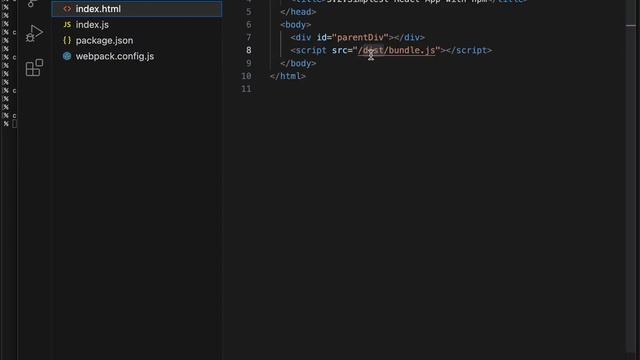Click line number 10 in the gutter

pos(246,76)
